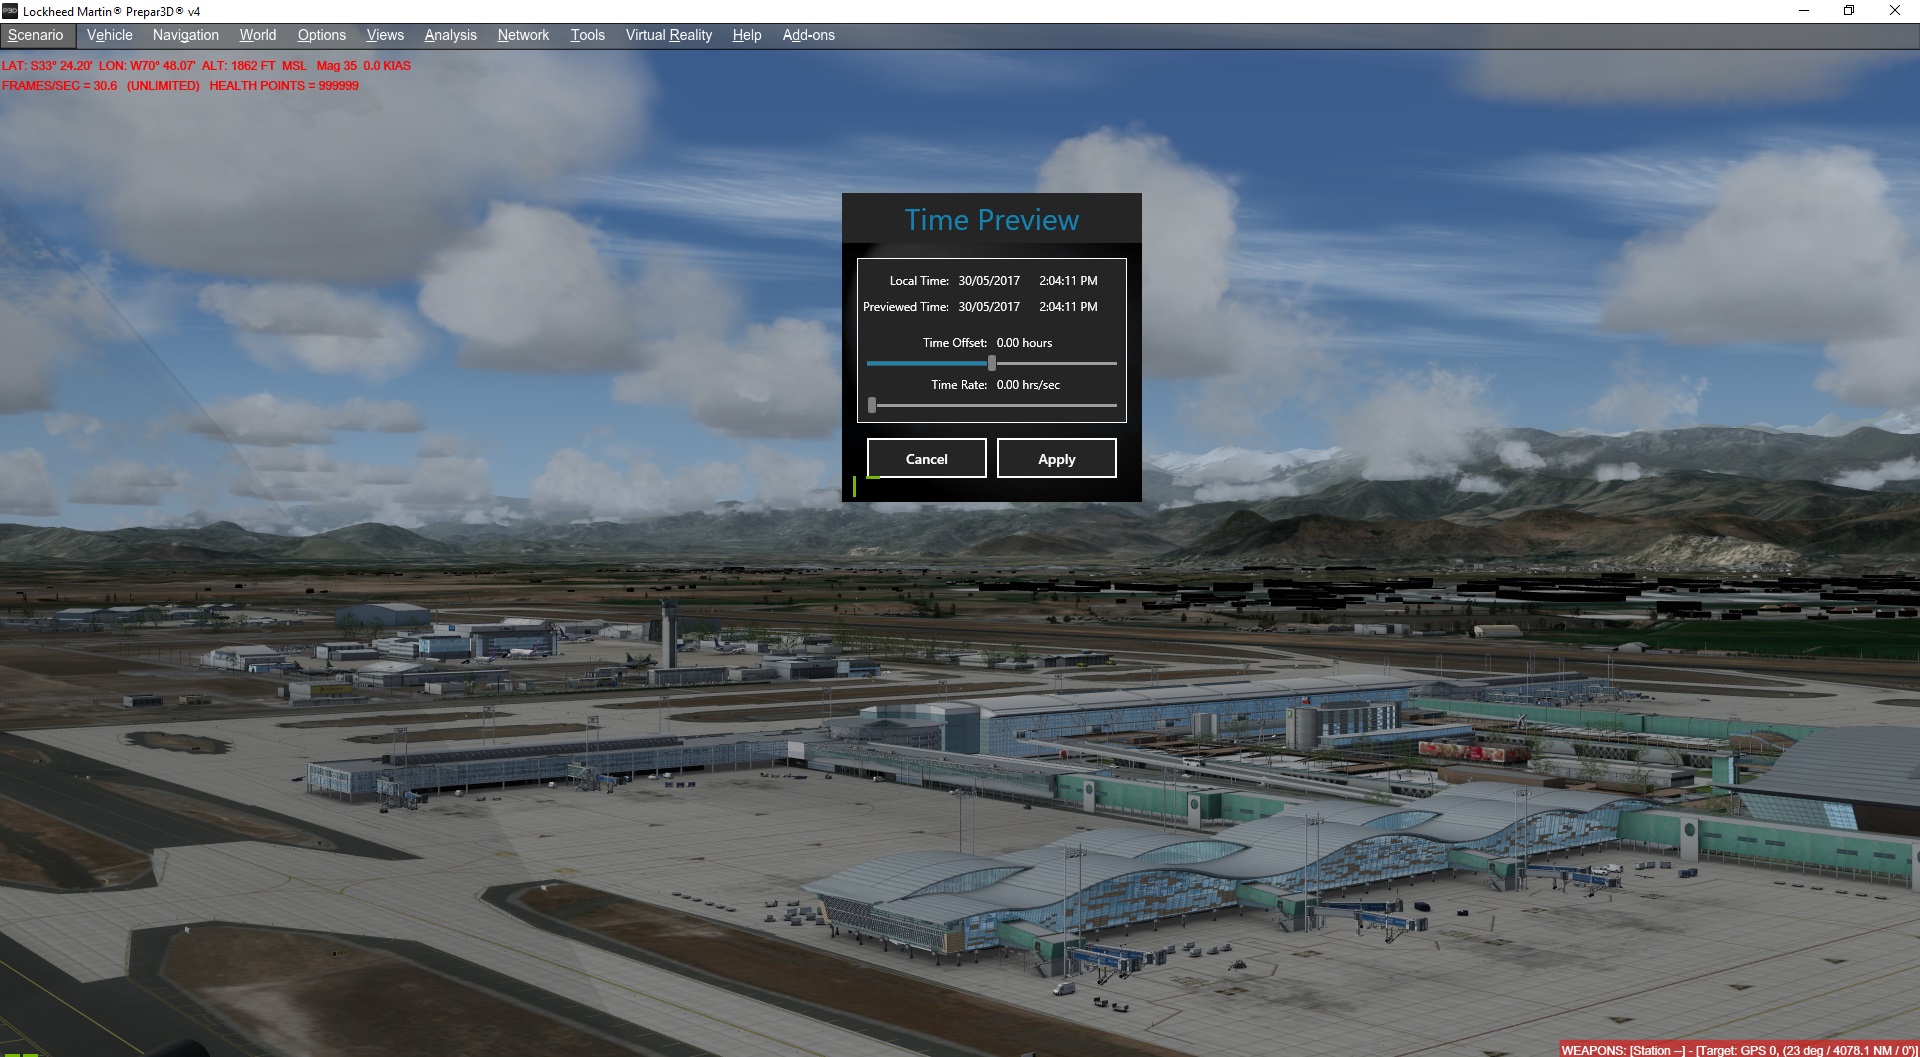Image resolution: width=1920 pixels, height=1057 pixels.
Task: Click the Time Rate value 0.00 hrs/sec
Action: tap(1028, 385)
